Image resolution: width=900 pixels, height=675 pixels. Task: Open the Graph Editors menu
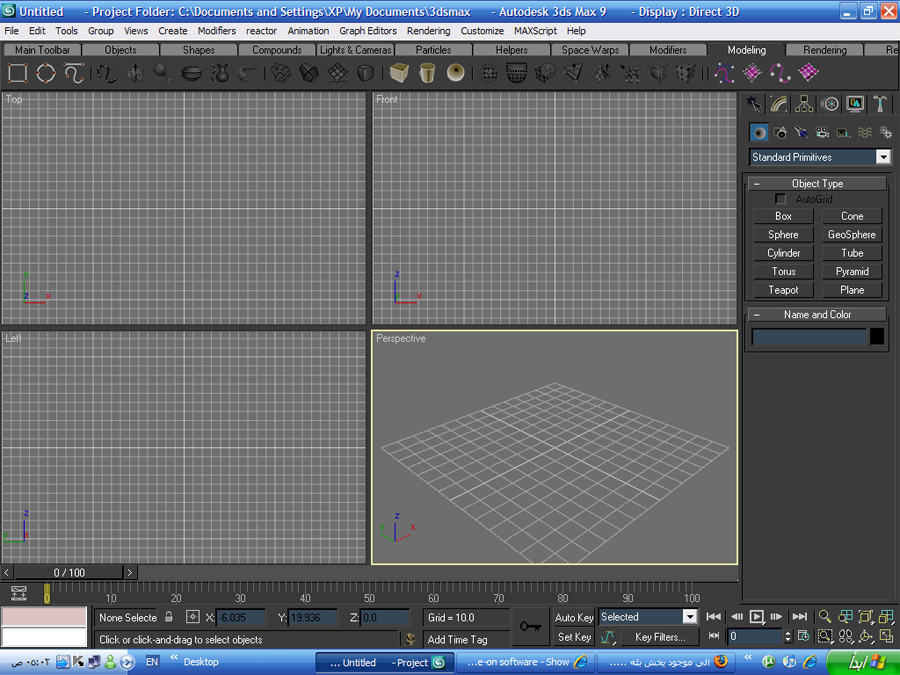[368, 31]
